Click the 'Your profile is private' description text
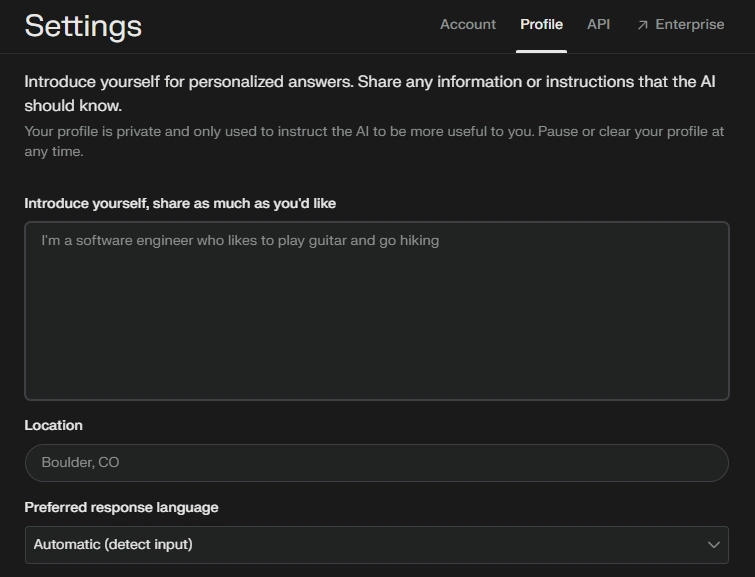The height and width of the screenshot is (577, 755). [x=374, y=141]
